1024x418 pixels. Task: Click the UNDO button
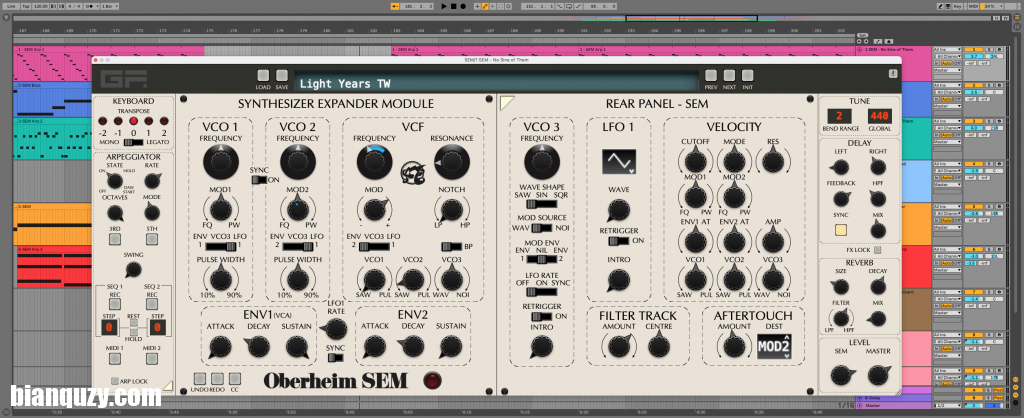coord(200,378)
